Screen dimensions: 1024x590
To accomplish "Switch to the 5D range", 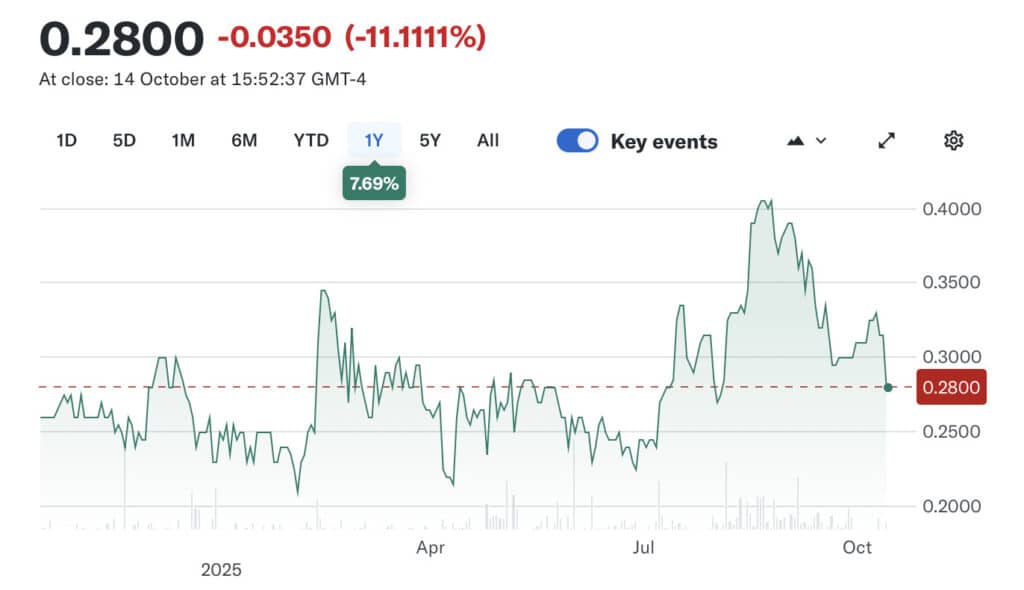I will (x=124, y=141).
